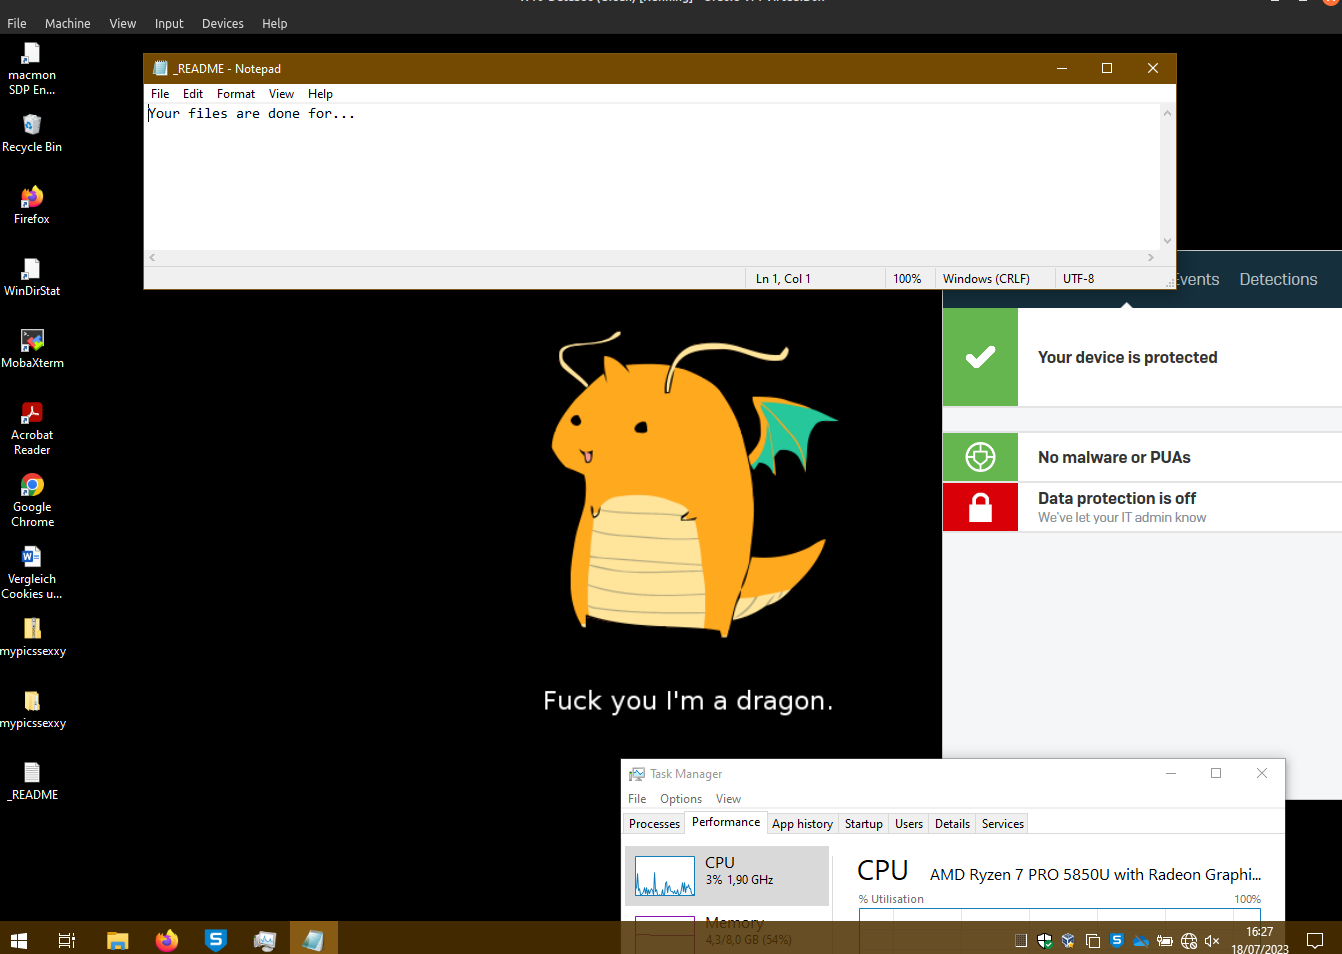Open Notepad View menu
Image resolution: width=1342 pixels, height=954 pixels.
[x=281, y=94]
